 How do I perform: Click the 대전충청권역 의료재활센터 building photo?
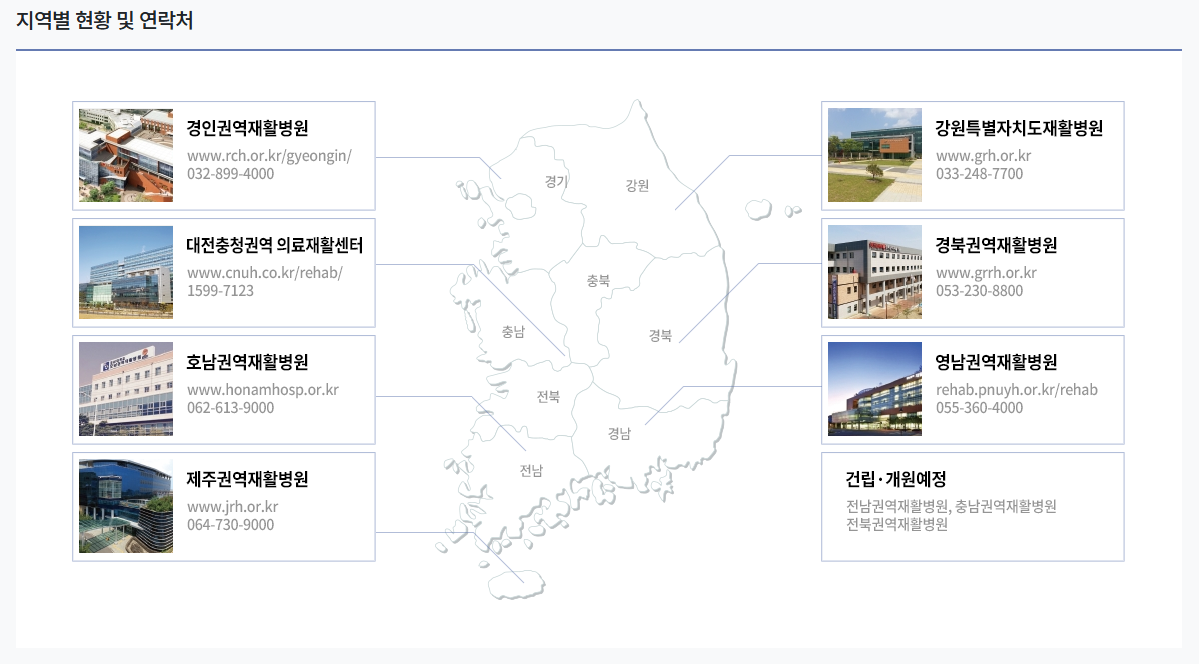tap(124, 272)
